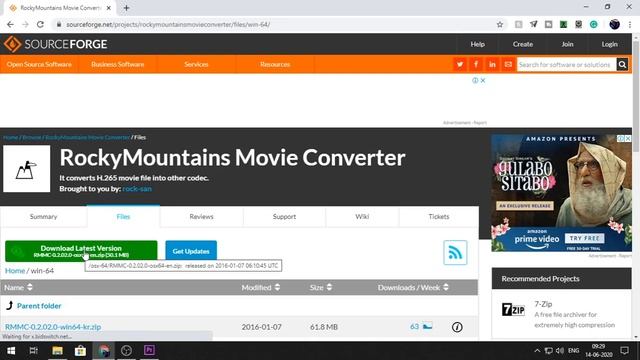Sort files by Size column

[x=321, y=287]
